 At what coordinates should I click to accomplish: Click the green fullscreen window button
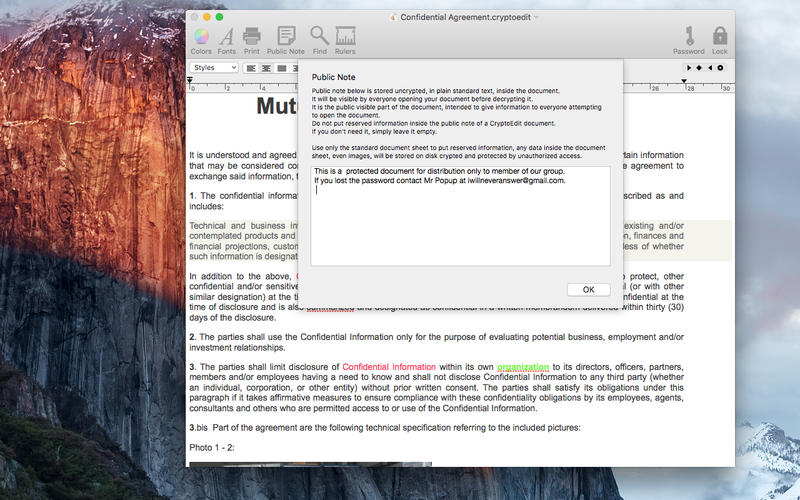click(x=219, y=17)
